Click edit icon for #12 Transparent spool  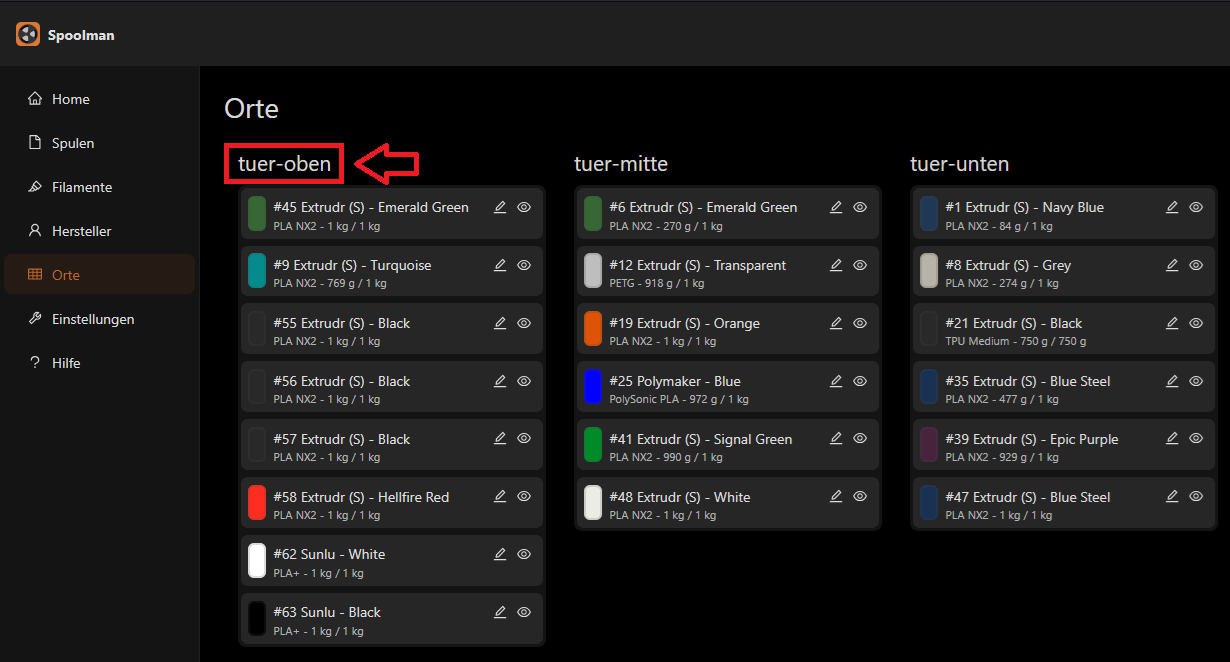point(836,266)
